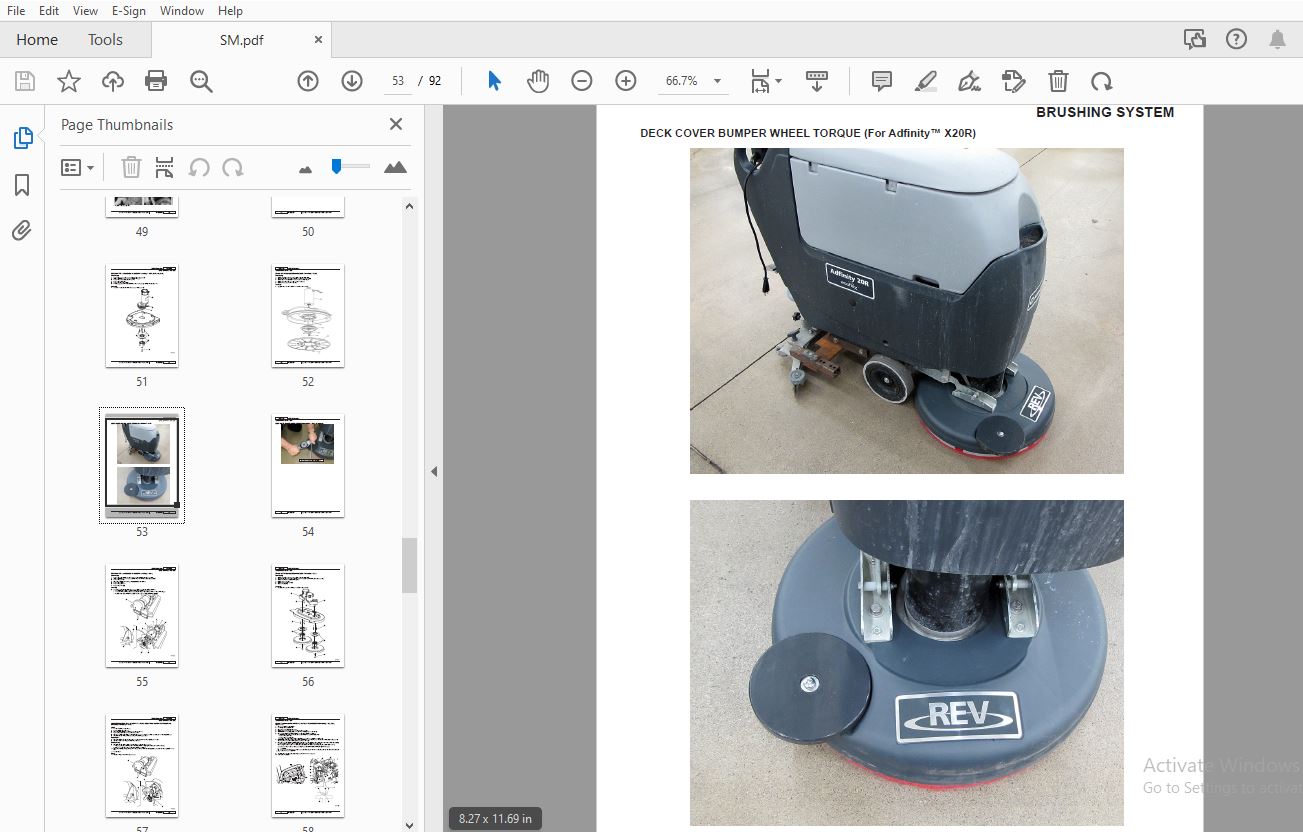
Task: Open the scrolling mode (keyboard) tool icon
Action: pyautogui.click(x=817, y=82)
